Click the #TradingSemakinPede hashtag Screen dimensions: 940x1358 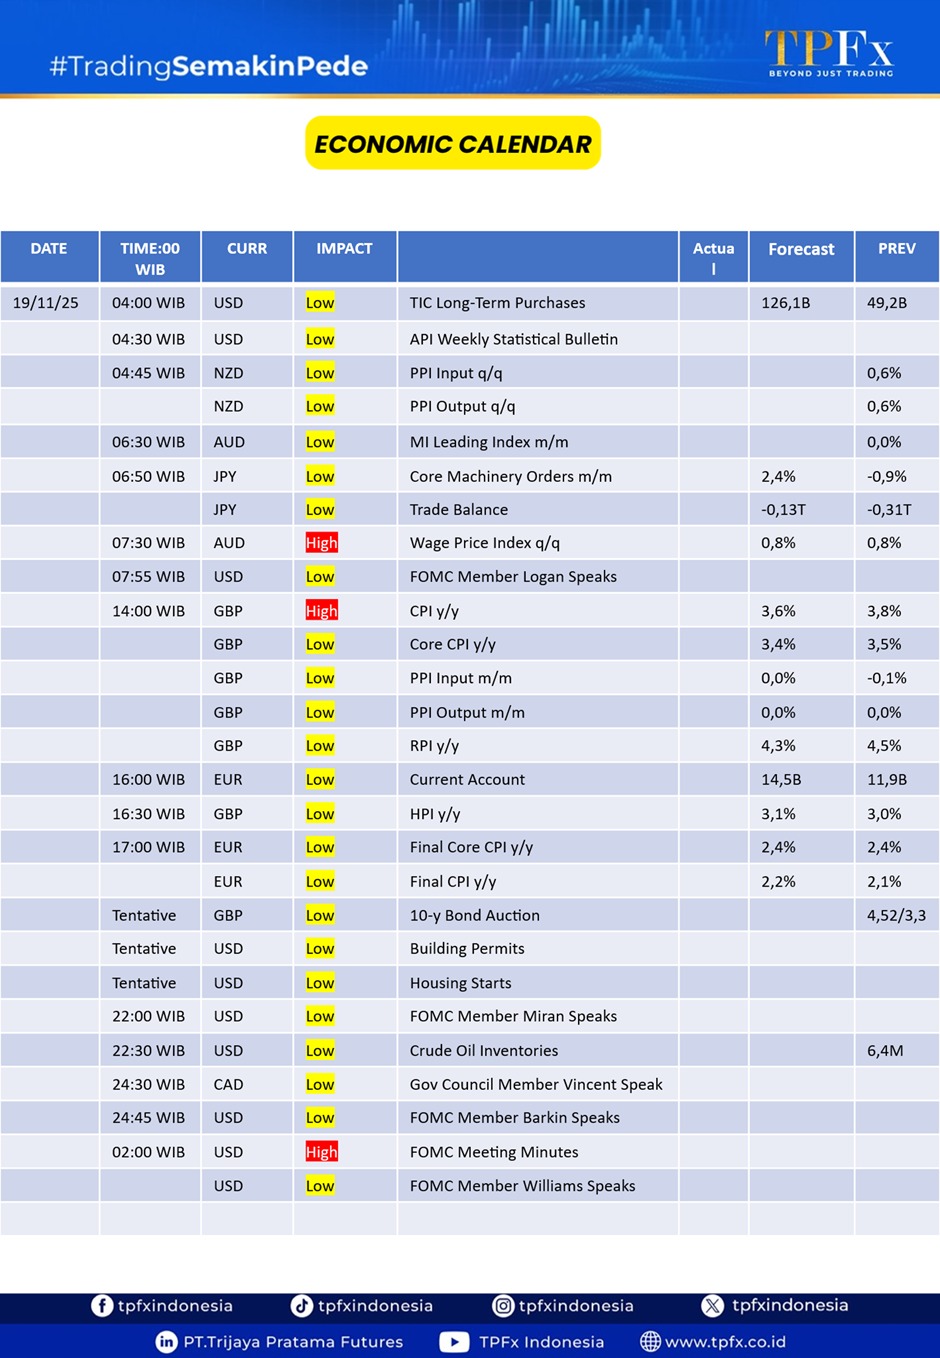click(x=209, y=66)
